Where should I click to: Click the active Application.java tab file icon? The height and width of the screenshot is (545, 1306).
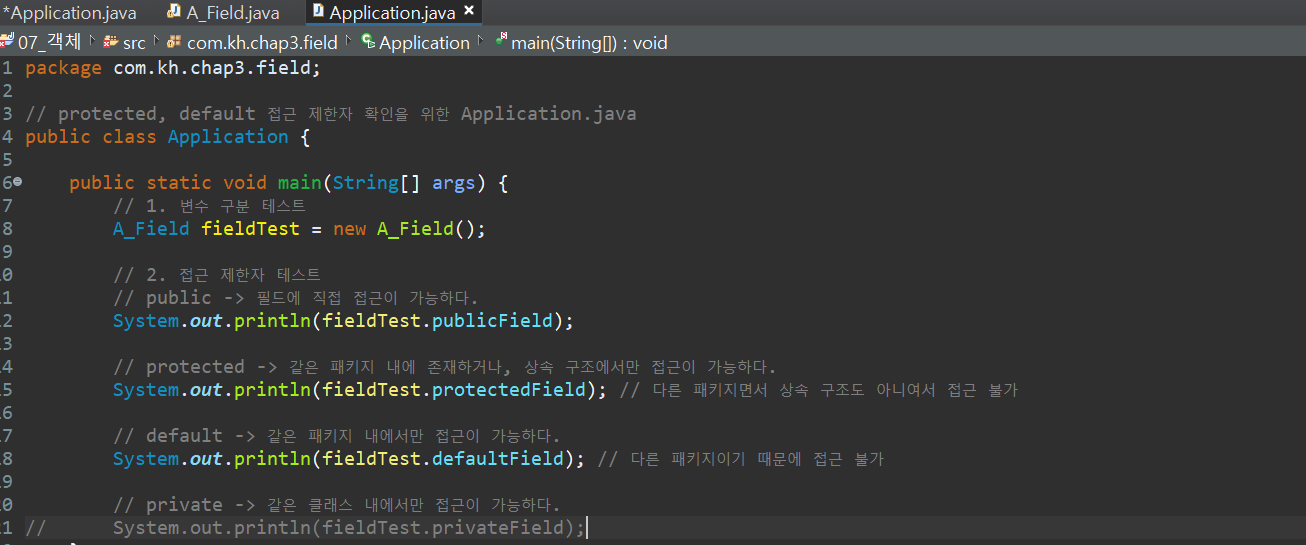(318, 12)
